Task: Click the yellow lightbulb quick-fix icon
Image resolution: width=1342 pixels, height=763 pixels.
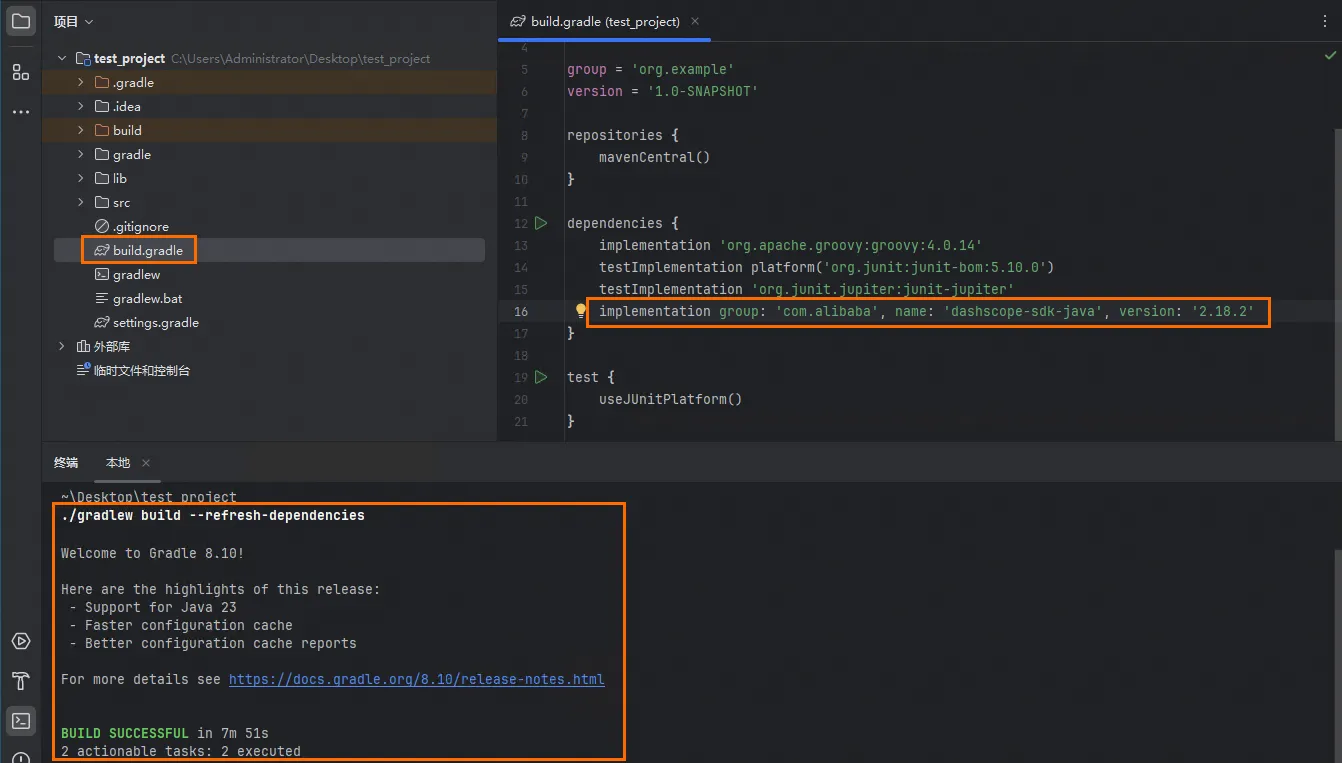Action: (580, 311)
